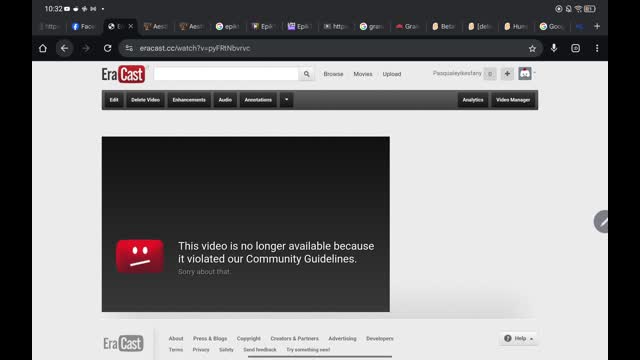
Task: Click the battery indicator in status bar
Action: 590,9
